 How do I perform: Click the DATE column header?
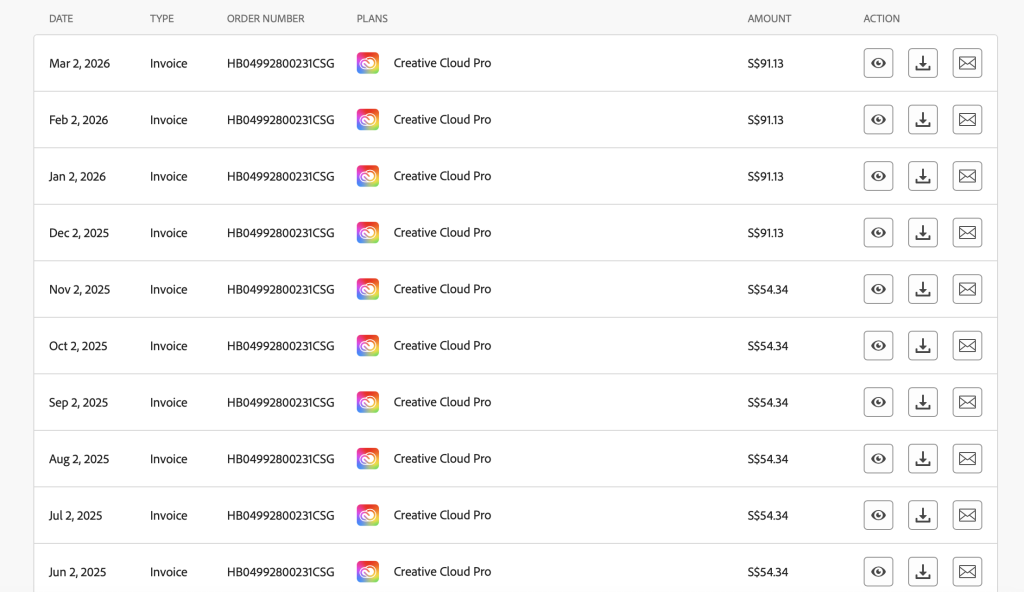point(61,19)
